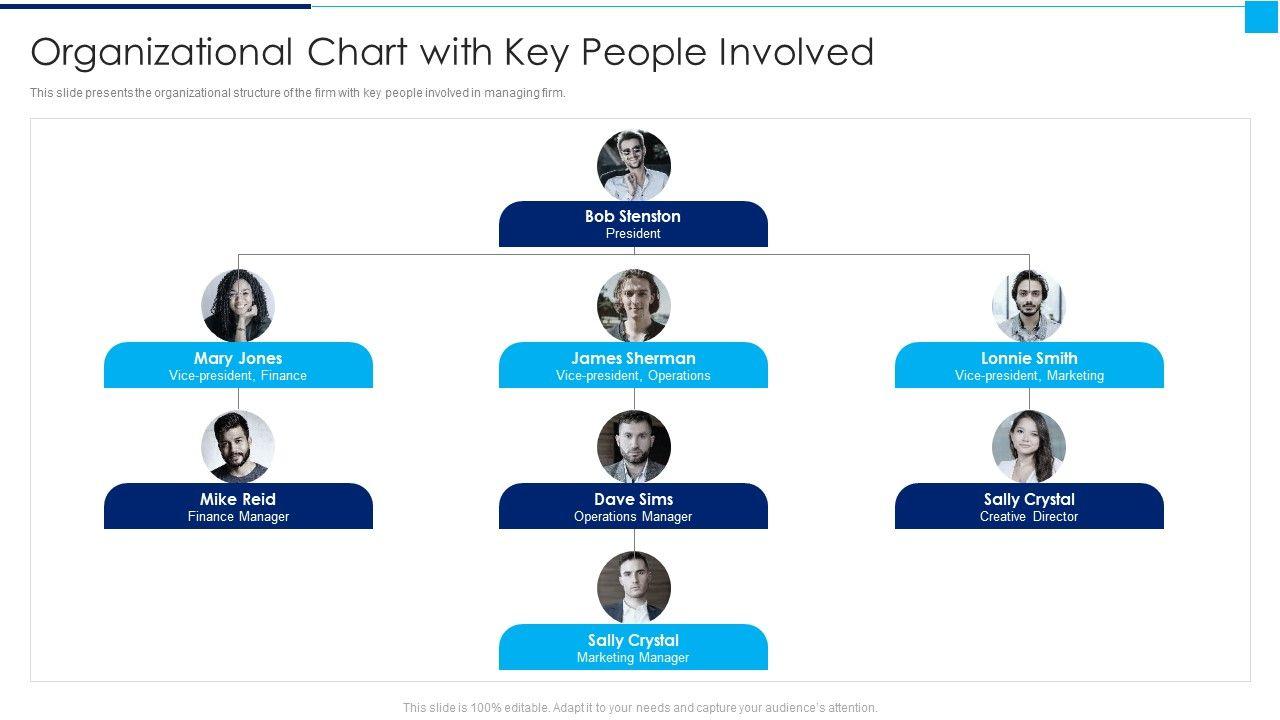Select the Vice-president, Marketing profile photo

tap(1029, 306)
